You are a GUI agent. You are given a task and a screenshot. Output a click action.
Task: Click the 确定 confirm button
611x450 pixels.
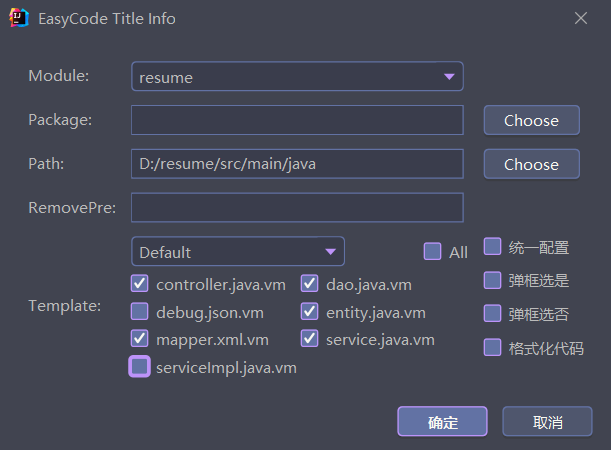[442, 422]
